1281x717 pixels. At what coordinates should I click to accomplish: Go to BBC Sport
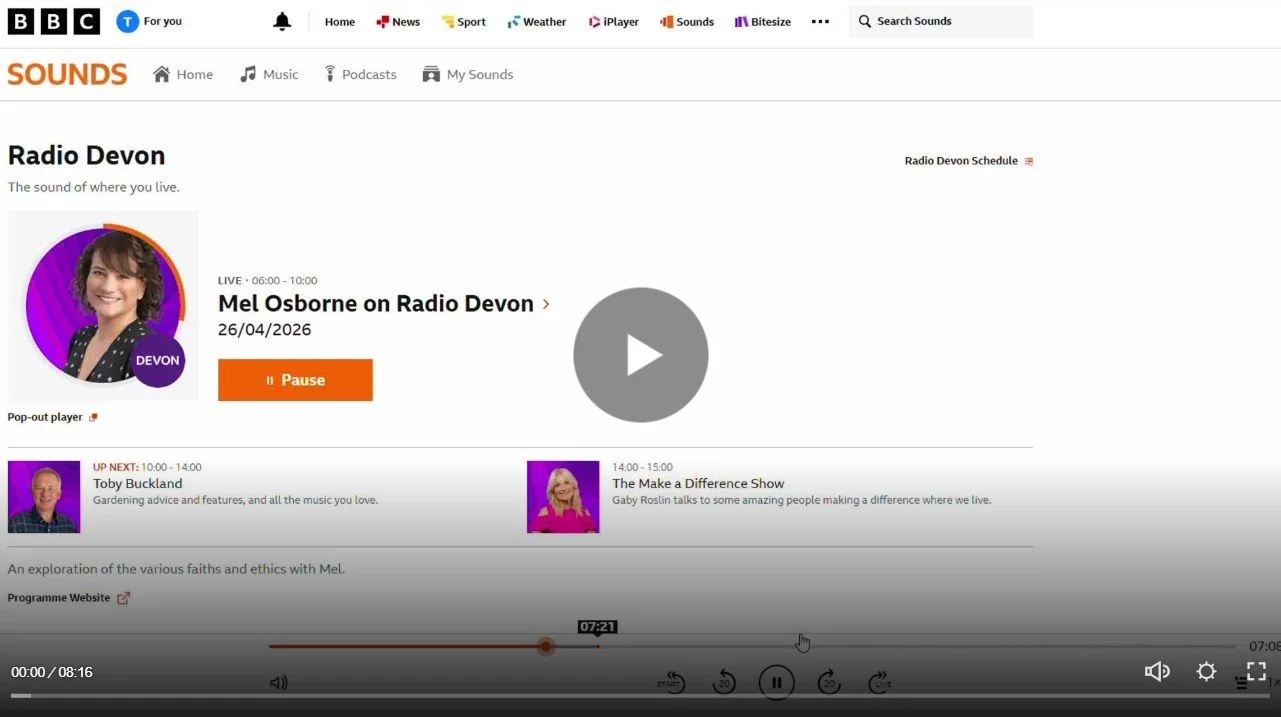464,21
